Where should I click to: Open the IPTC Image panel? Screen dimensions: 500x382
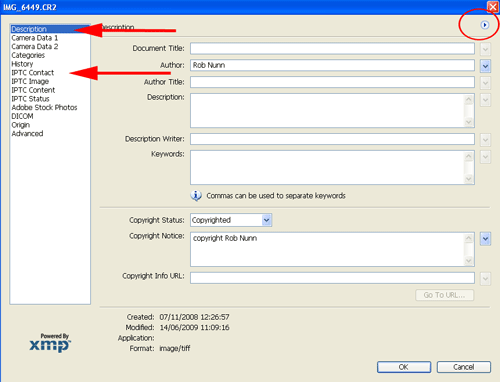click(30, 81)
